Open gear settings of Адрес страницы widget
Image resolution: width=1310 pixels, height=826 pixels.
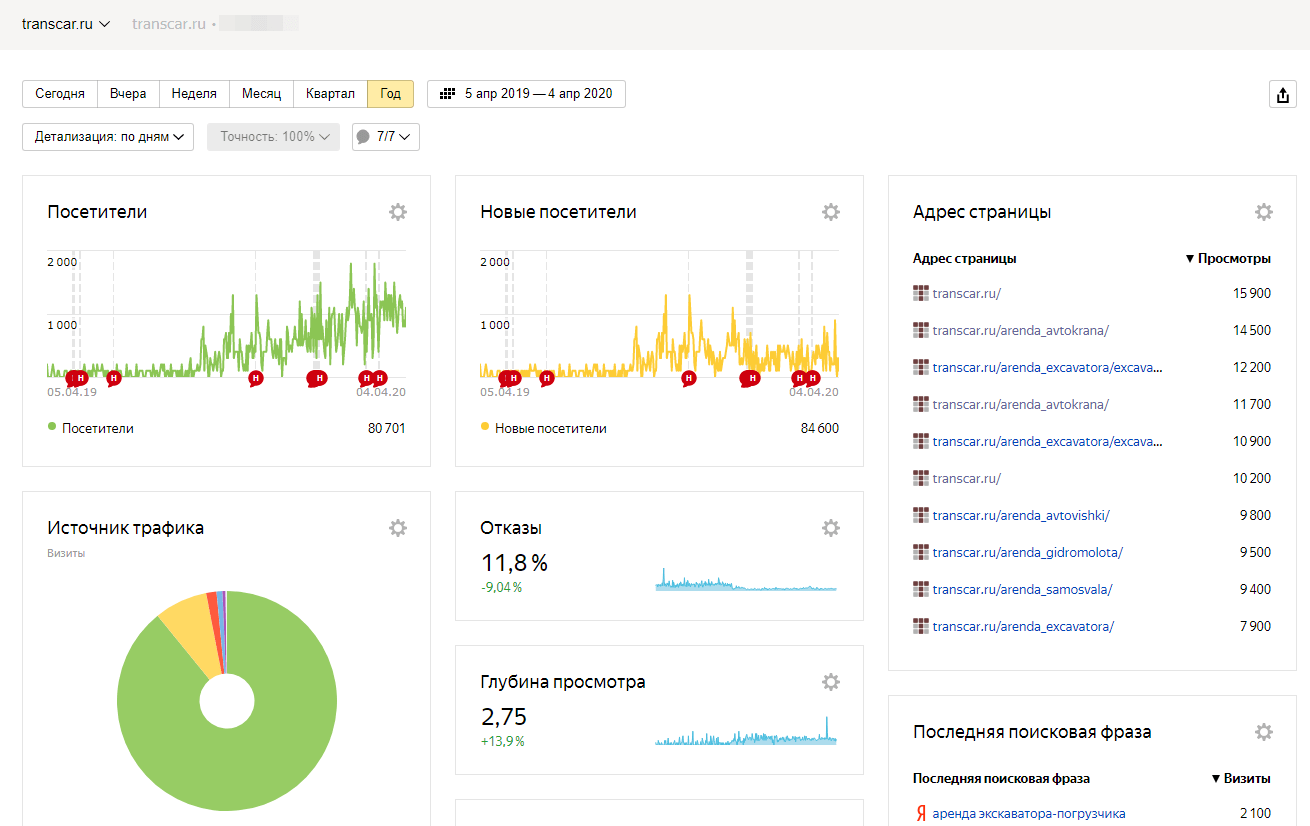click(1264, 212)
